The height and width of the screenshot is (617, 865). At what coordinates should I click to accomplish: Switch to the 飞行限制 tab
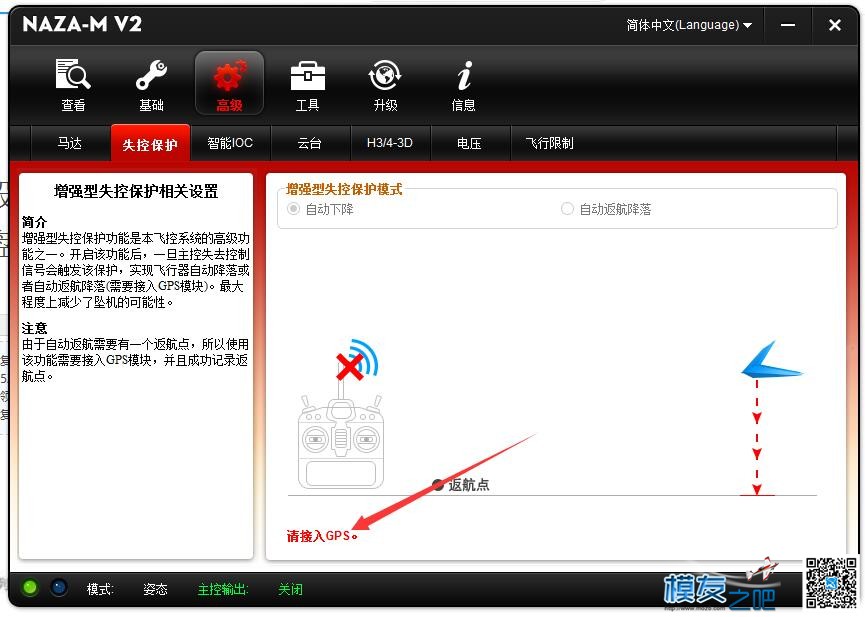[x=550, y=143]
